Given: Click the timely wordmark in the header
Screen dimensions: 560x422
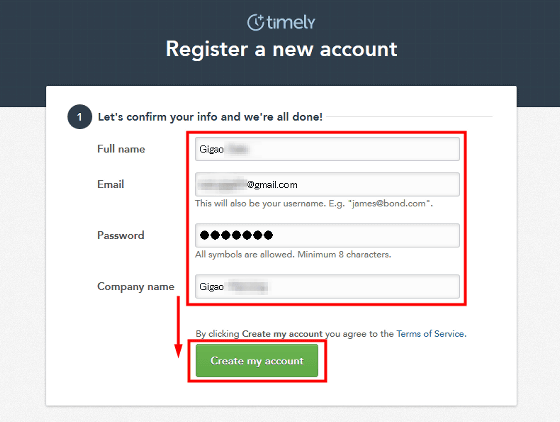Looking at the screenshot, I should point(291,23).
